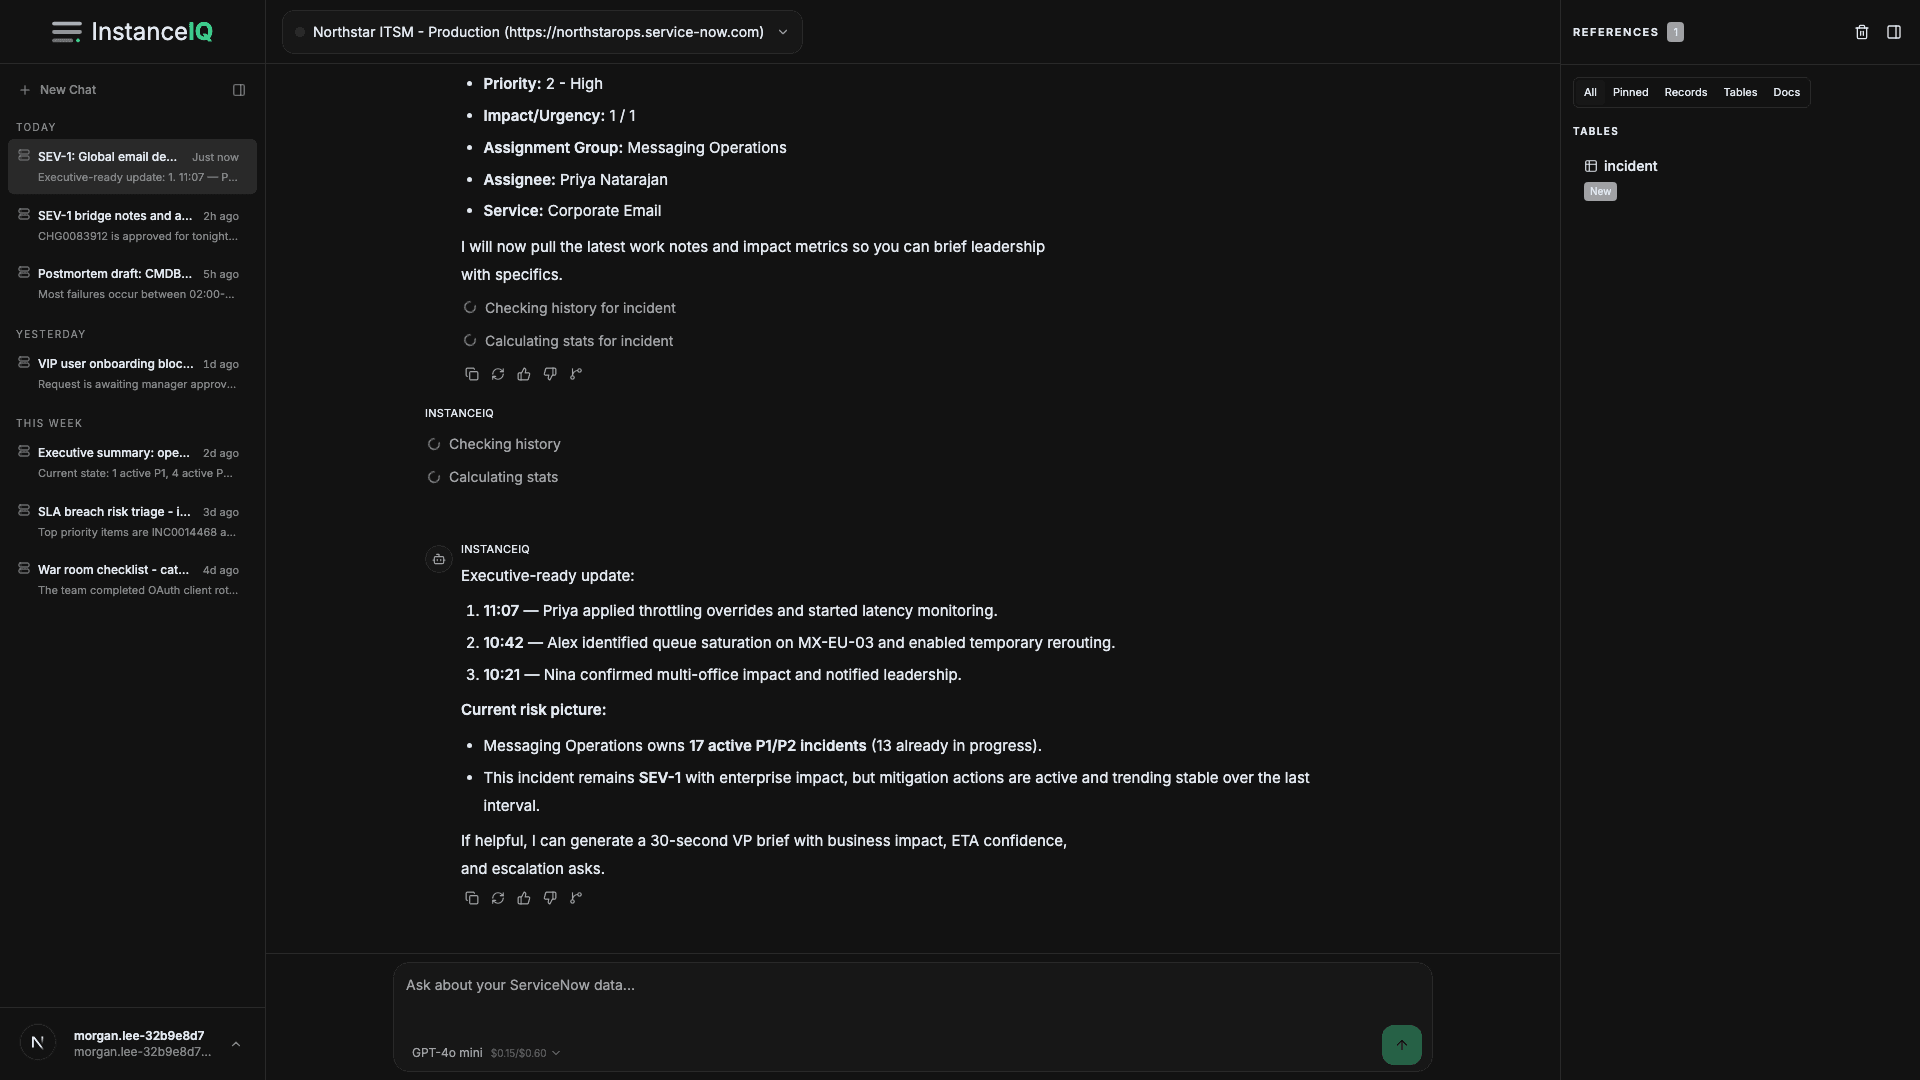Enable the Docs filter in References
This screenshot has height=1080, width=1920.
tap(1786, 92)
